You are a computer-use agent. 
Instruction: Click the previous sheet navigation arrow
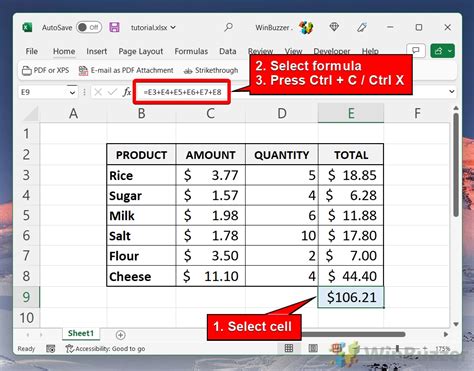[x=28, y=334]
